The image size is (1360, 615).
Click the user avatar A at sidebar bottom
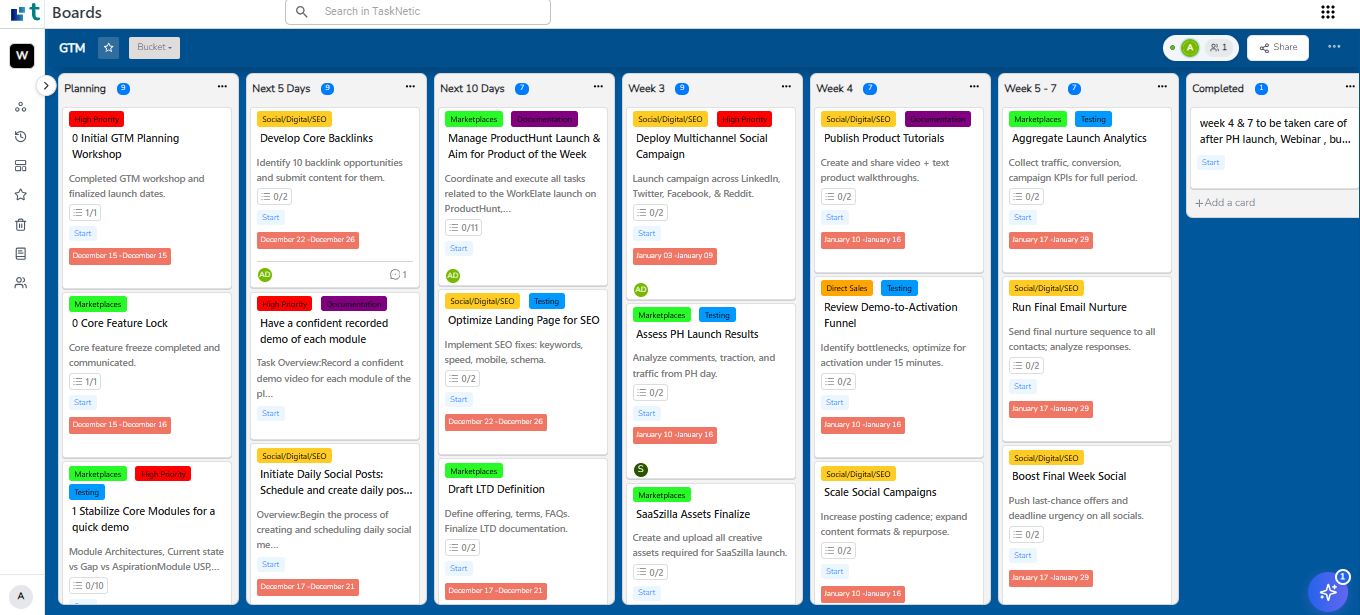click(21, 597)
